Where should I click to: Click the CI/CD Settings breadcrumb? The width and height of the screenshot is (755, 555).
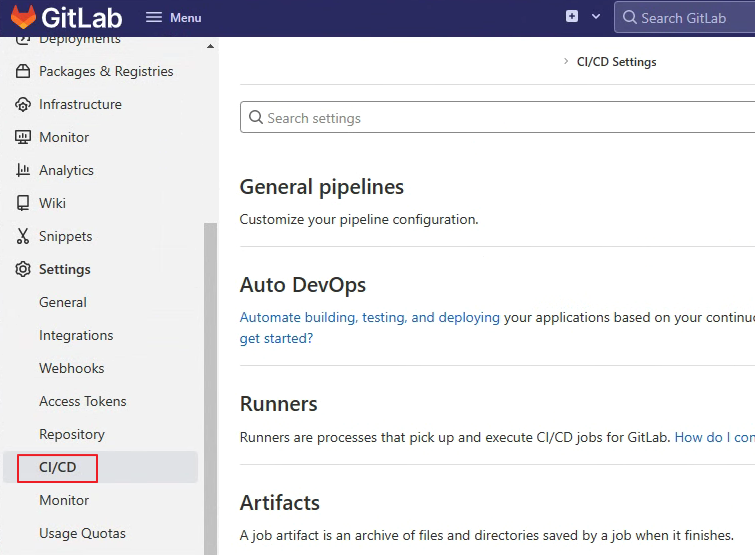click(616, 62)
